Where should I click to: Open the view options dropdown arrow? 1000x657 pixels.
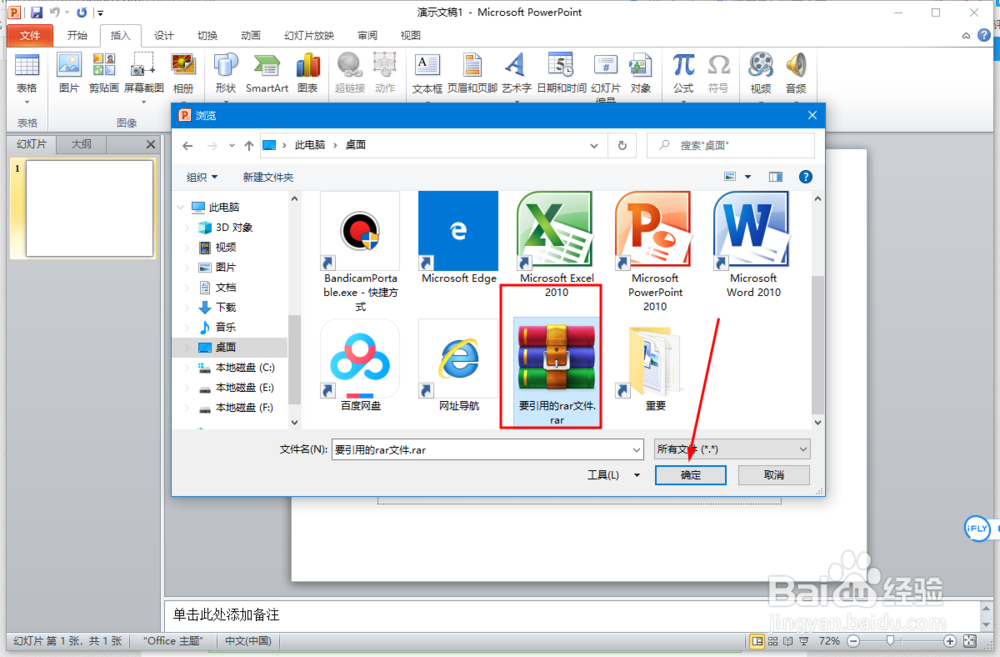pyautogui.click(x=747, y=177)
